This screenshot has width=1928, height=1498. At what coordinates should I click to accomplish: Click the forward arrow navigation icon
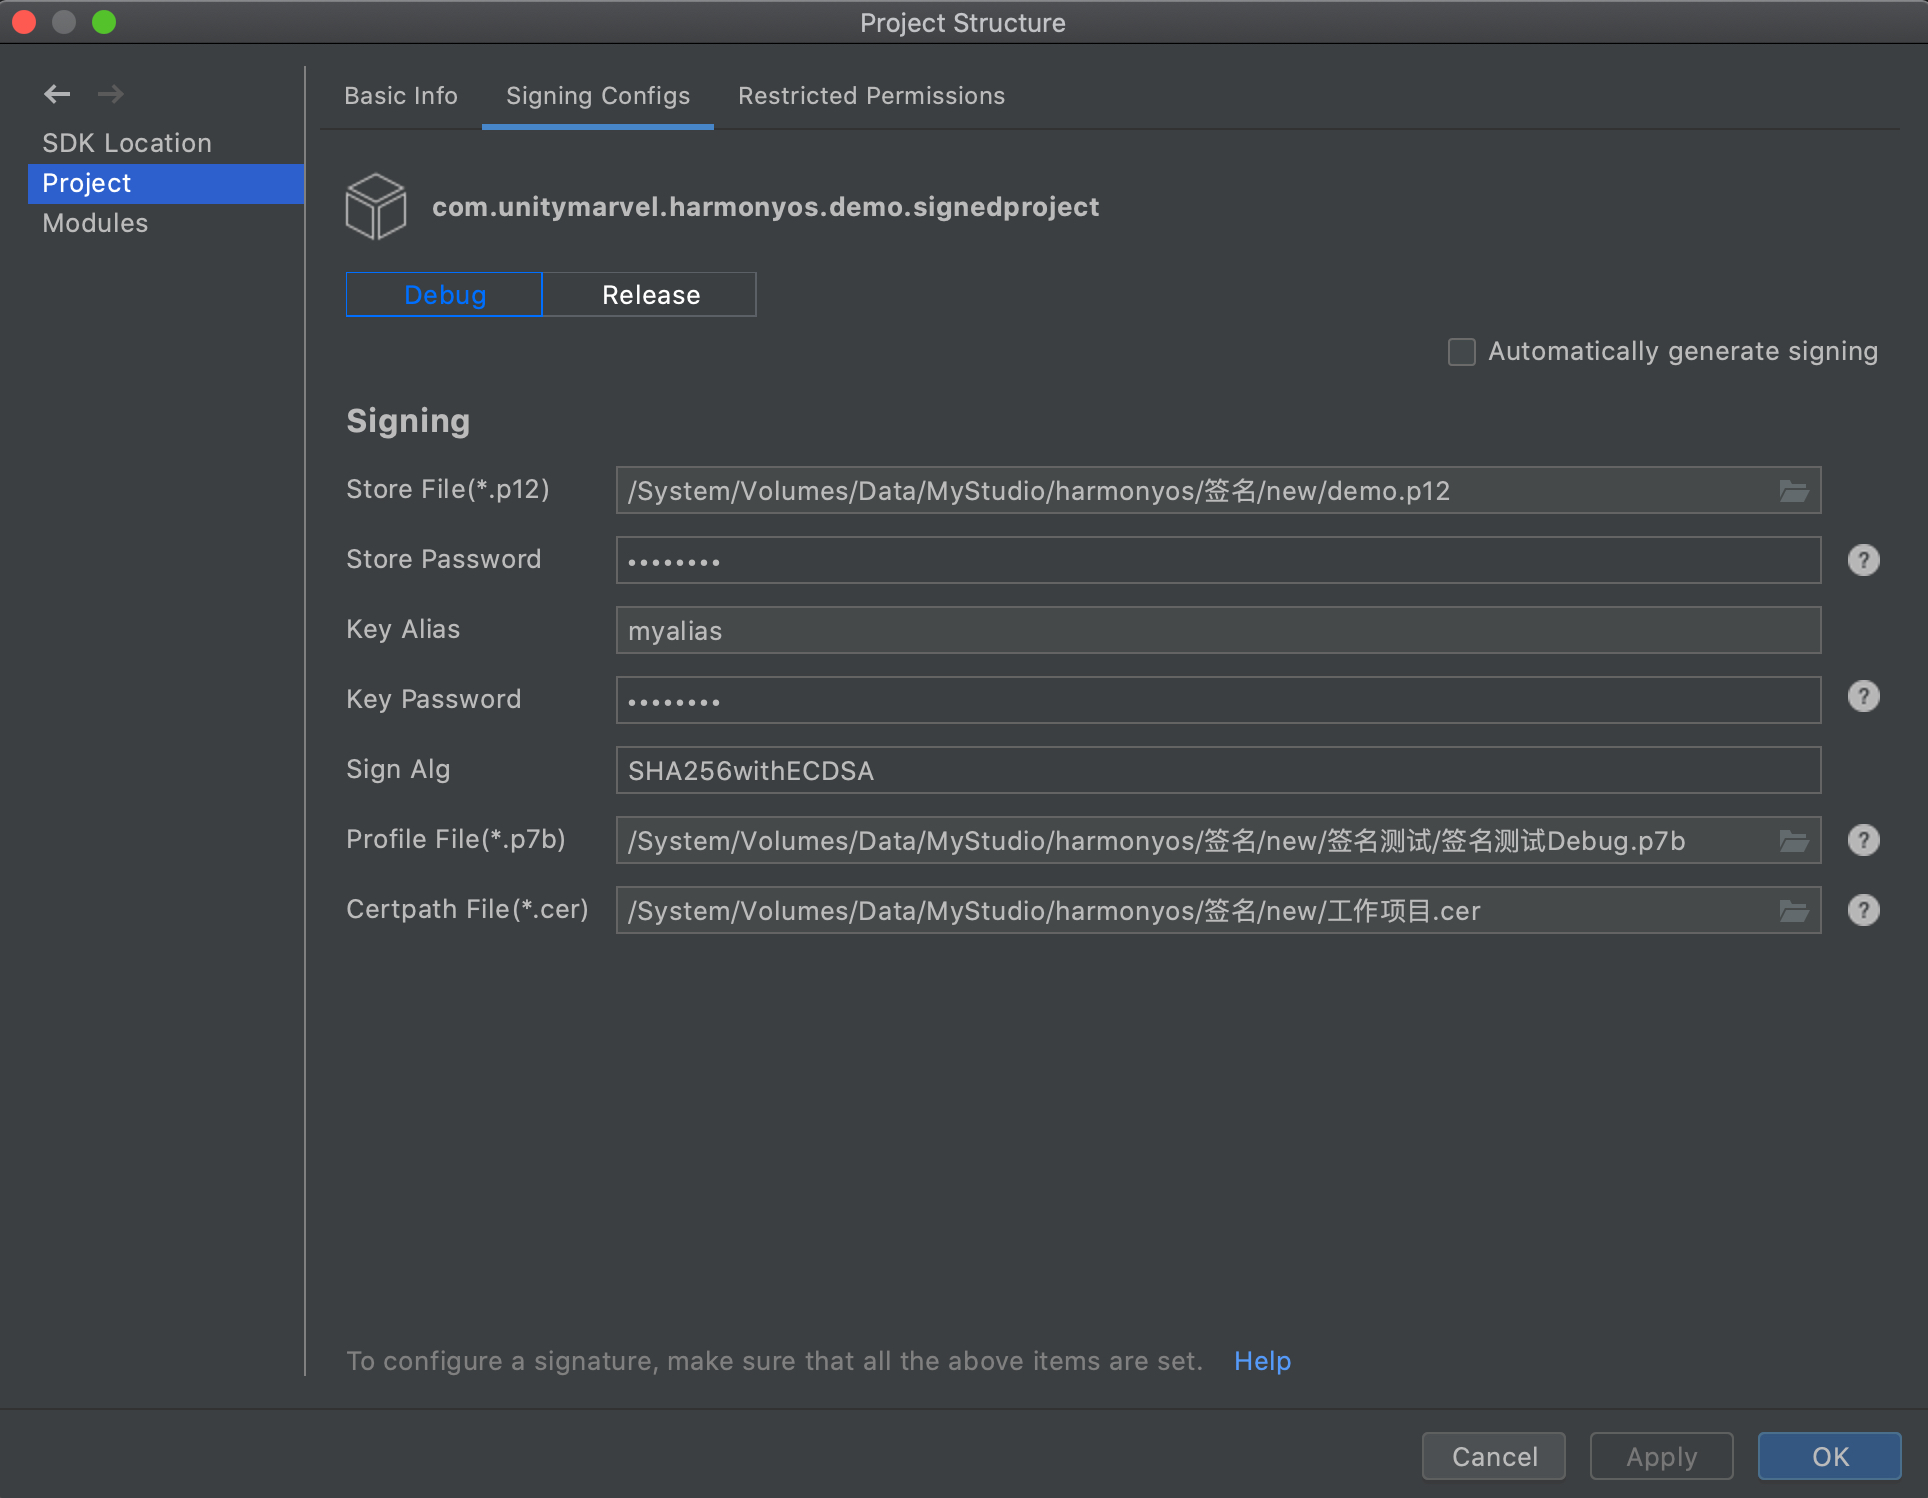tap(110, 94)
